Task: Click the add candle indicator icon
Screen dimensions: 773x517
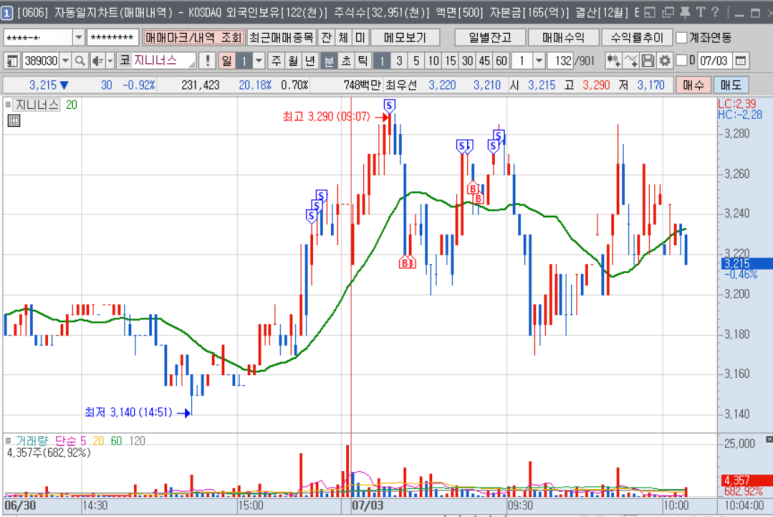Action: (614, 61)
